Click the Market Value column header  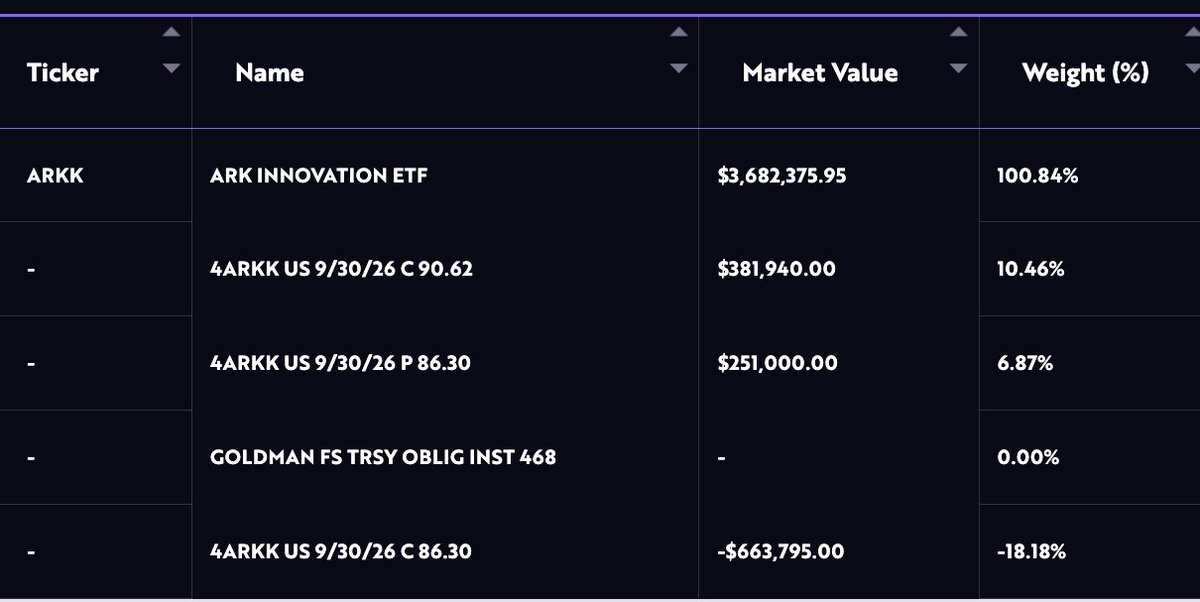click(x=820, y=73)
